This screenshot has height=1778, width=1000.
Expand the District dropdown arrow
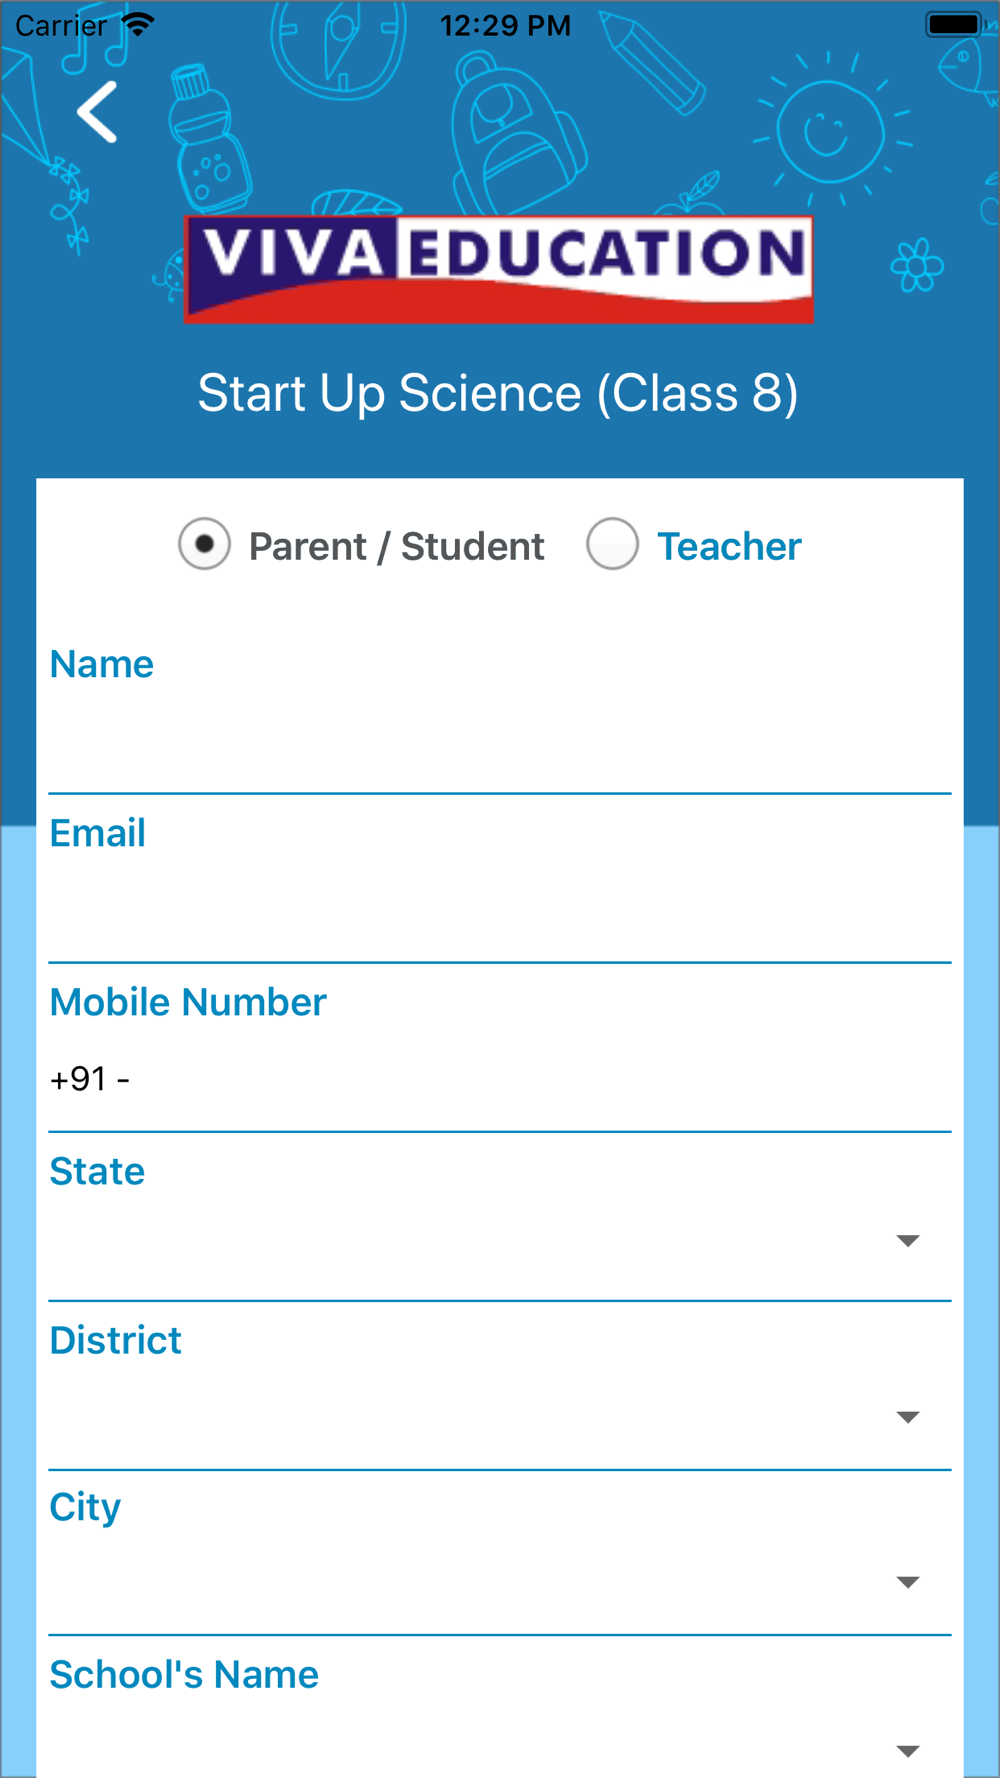click(x=907, y=1417)
